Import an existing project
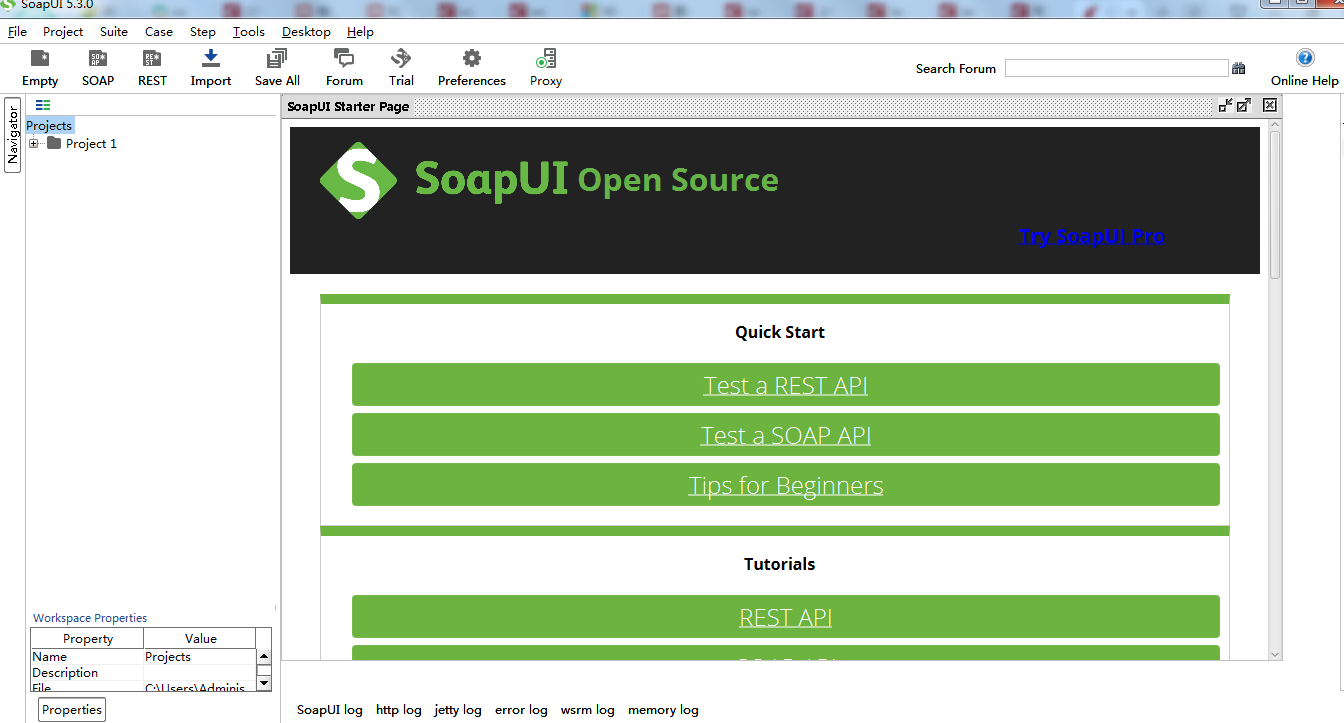The height and width of the screenshot is (723, 1344). coord(211,68)
